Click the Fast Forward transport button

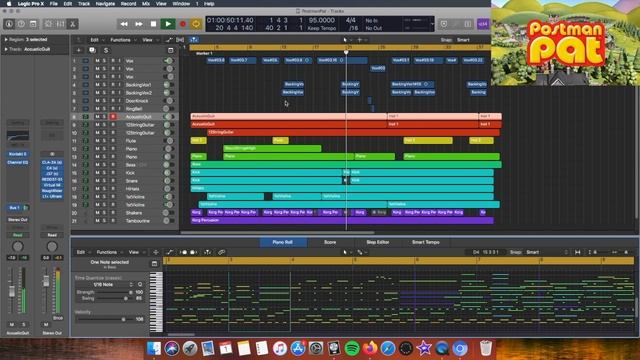tap(139, 24)
